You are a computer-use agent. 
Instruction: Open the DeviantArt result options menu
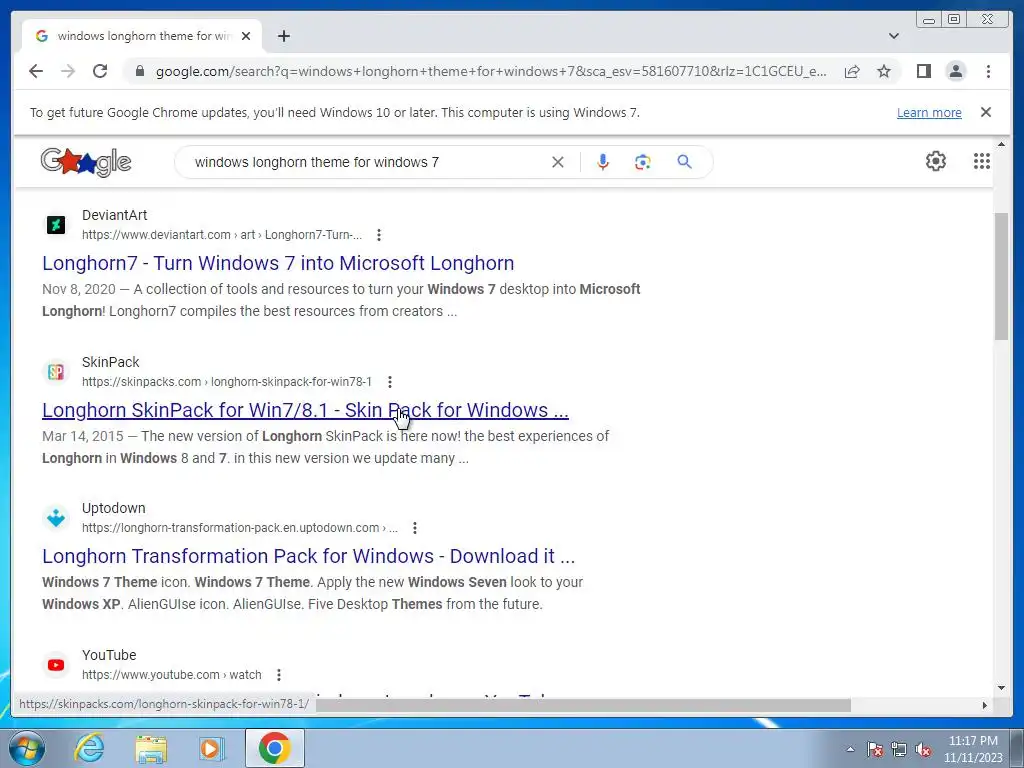click(x=379, y=235)
